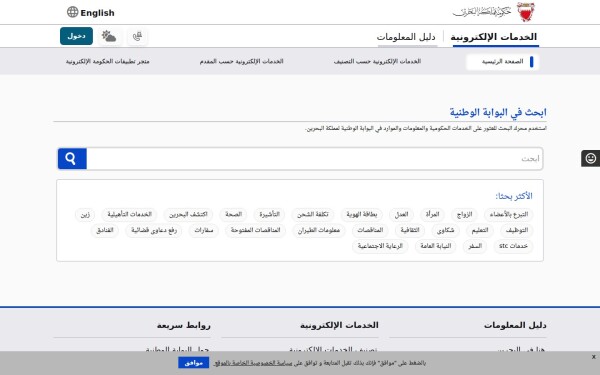Select the الثقافية search tag
Viewport: 600px width, 375px height.
410,230
